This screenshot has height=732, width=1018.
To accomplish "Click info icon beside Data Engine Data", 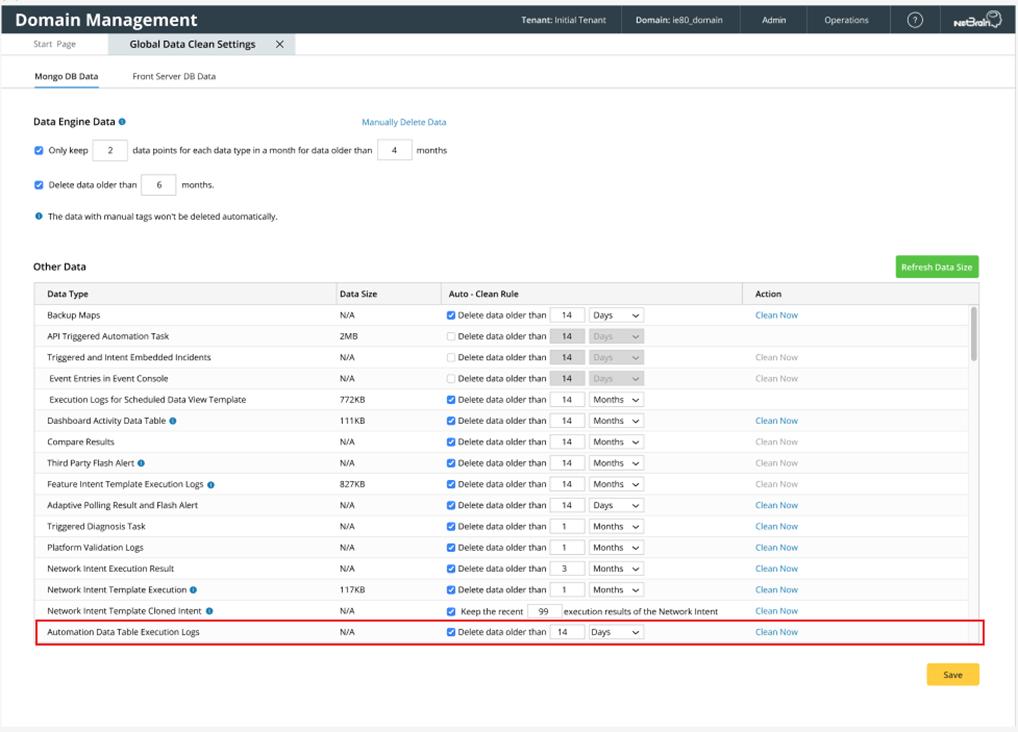I will (x=122, y=122).
